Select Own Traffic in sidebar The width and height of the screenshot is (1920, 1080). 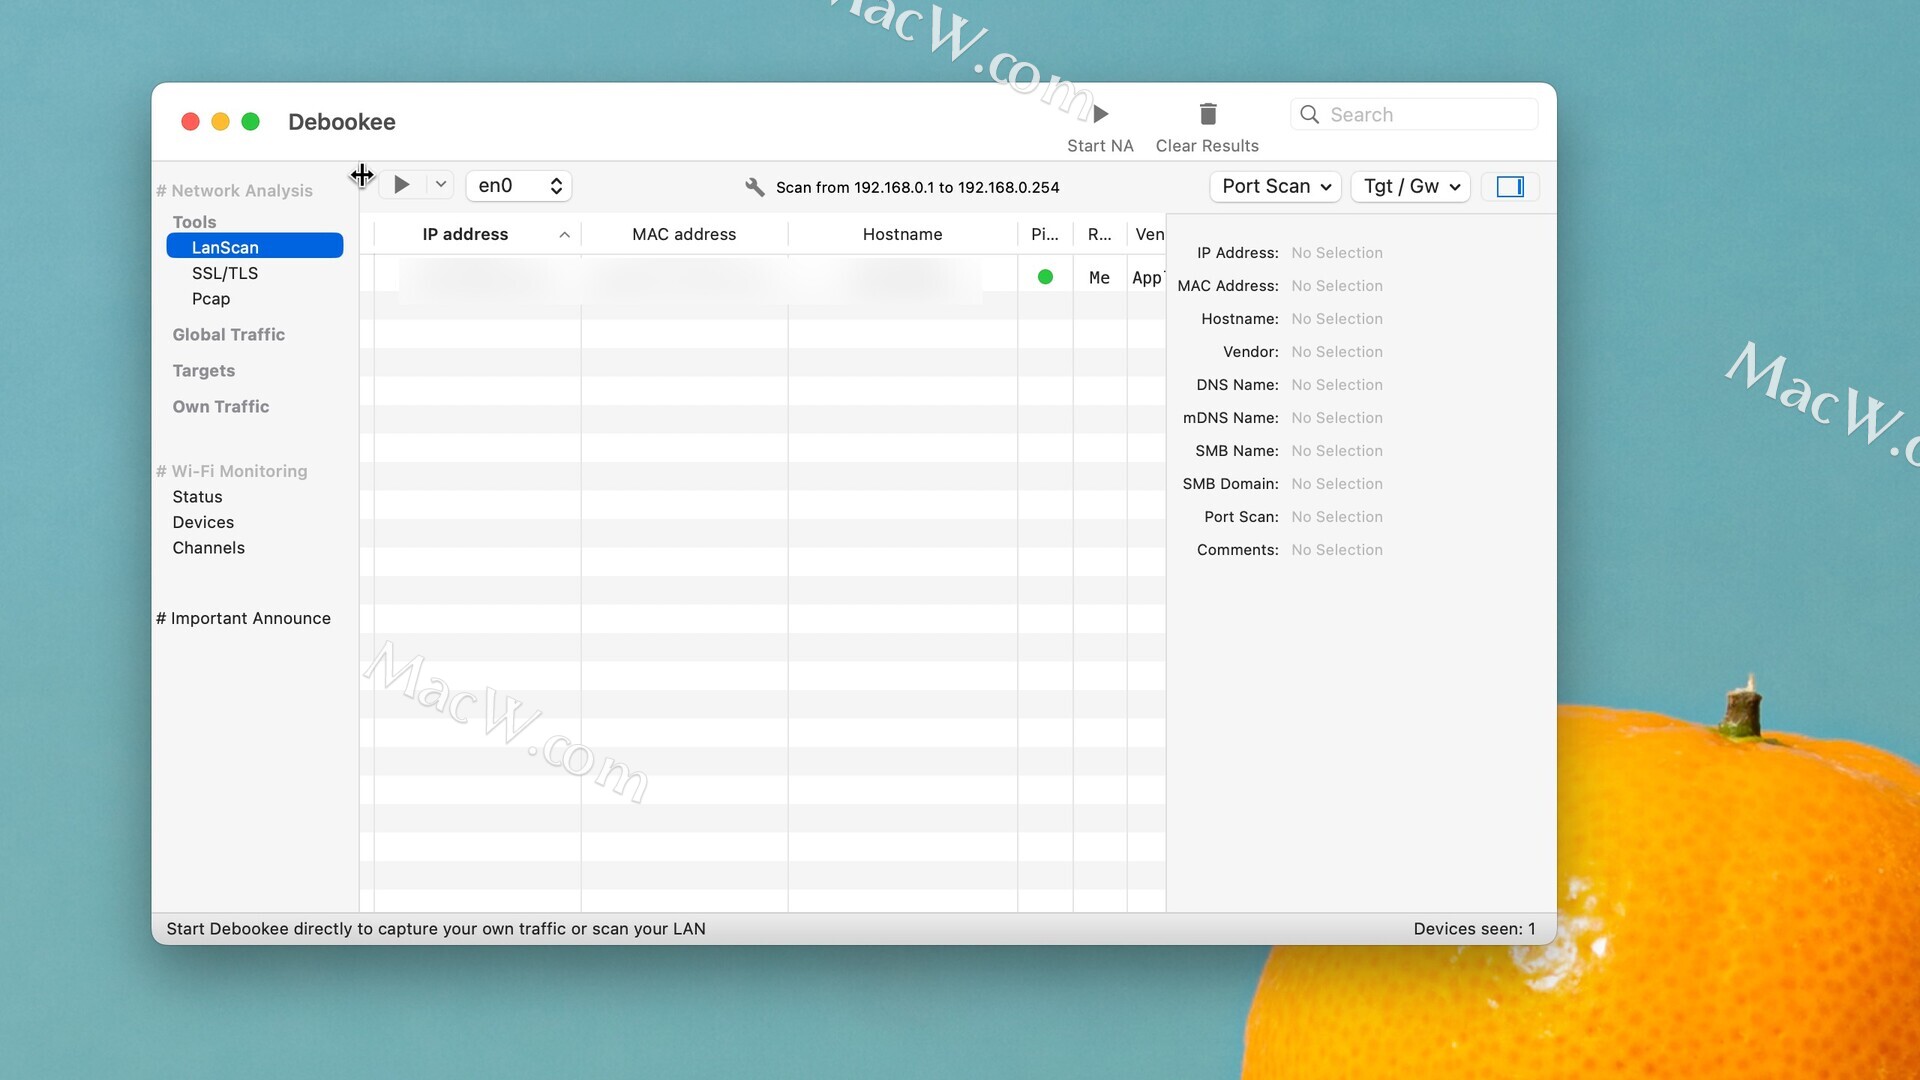220,407
